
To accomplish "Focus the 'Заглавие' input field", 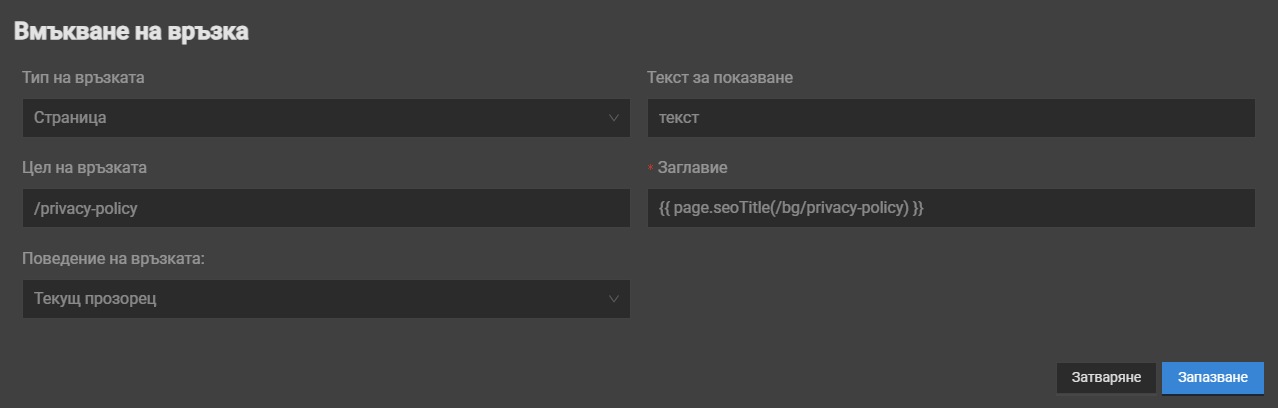I will coord(950,208).
